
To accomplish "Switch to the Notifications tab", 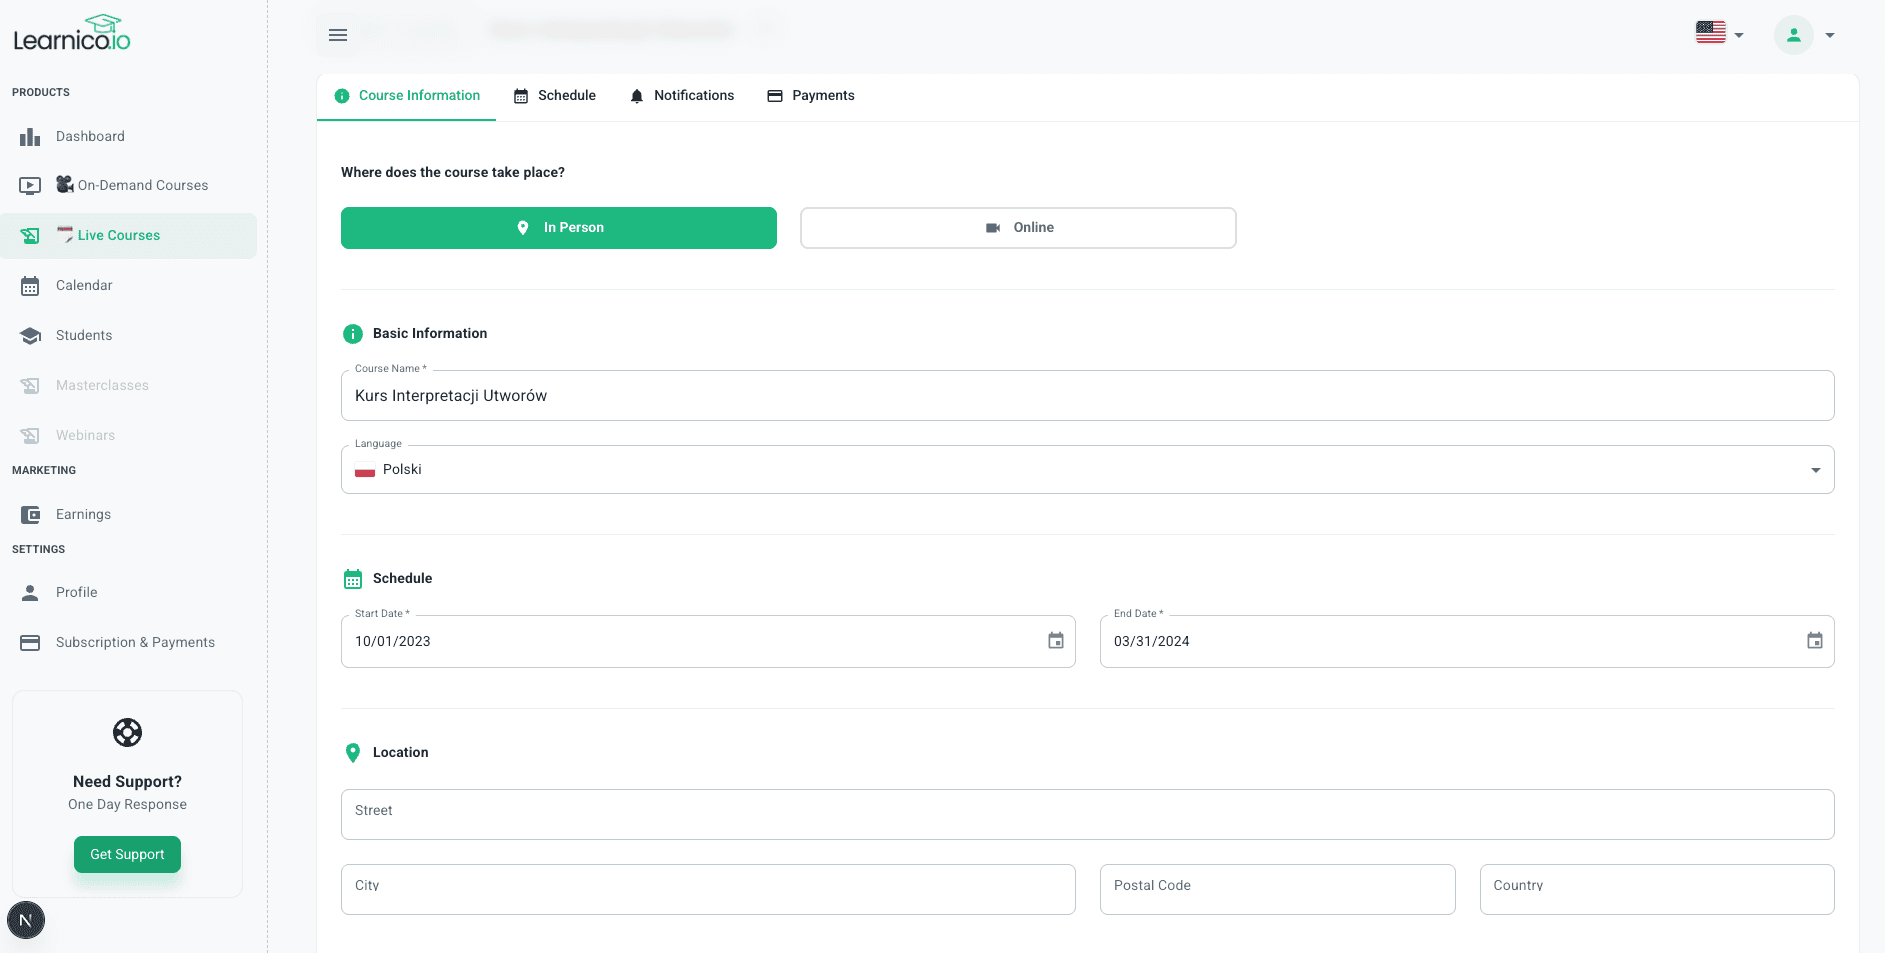I will click(x=682, y=96).
